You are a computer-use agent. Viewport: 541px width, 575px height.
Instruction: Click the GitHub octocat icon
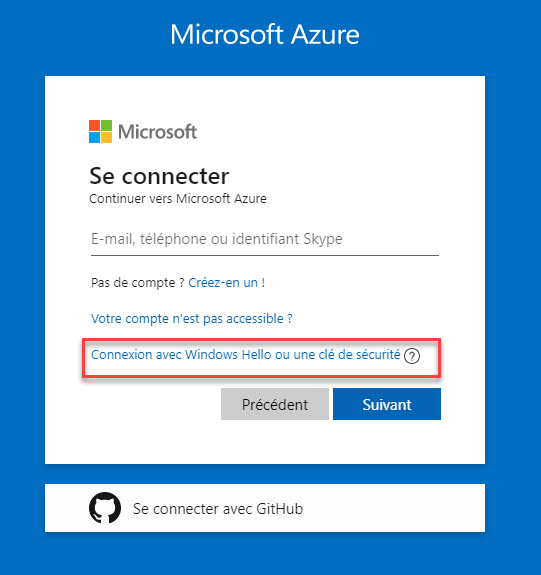pos(105,508)
